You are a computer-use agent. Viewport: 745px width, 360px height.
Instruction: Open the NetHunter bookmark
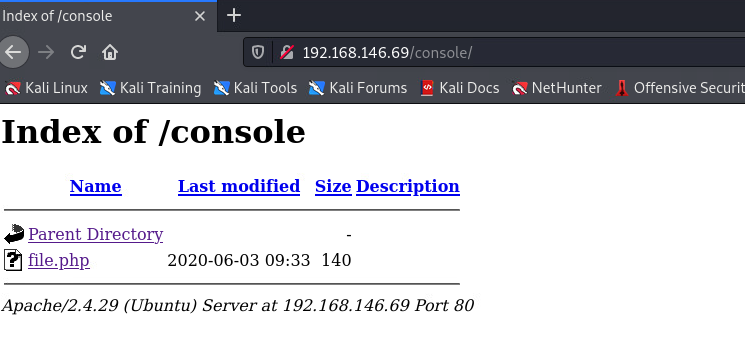(x=557, y=88)
